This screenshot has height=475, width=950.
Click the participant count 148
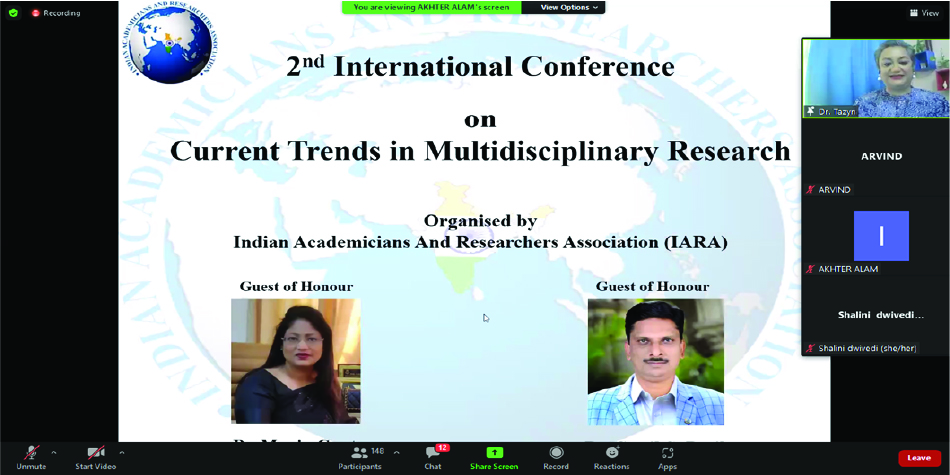click(x=377, y=451)
